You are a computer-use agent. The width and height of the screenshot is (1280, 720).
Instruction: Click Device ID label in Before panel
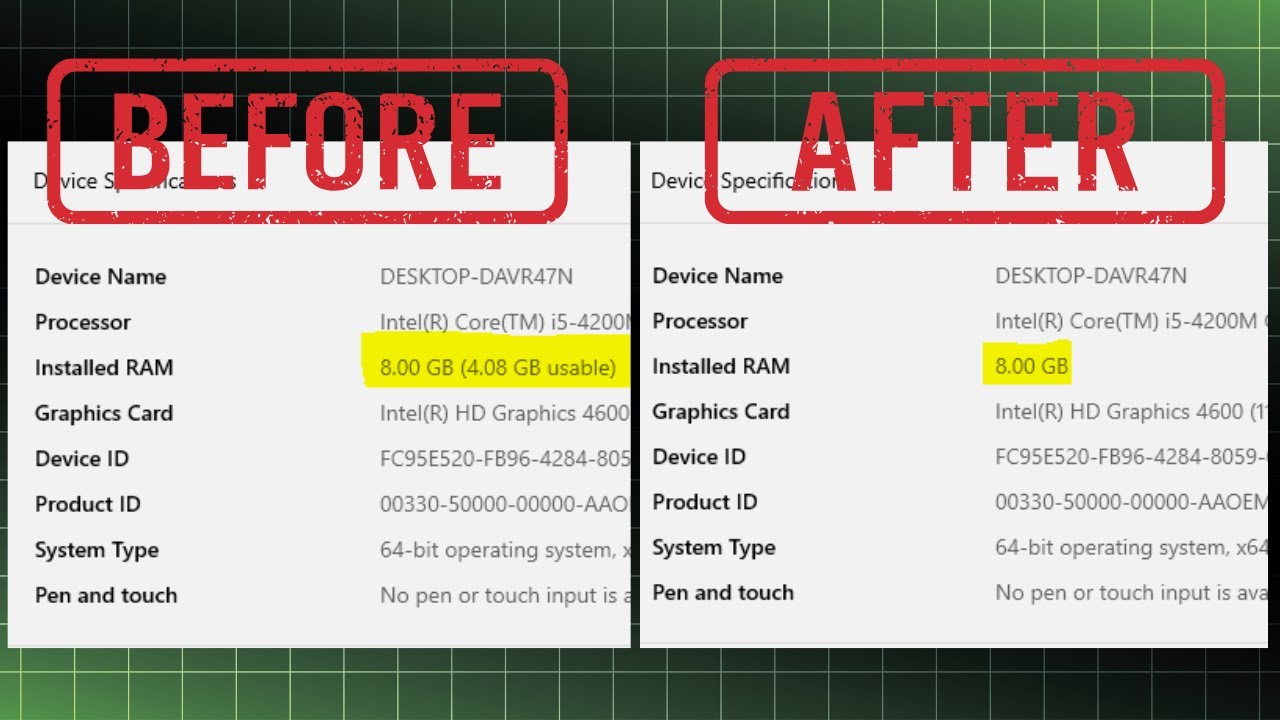pos(82,459)
